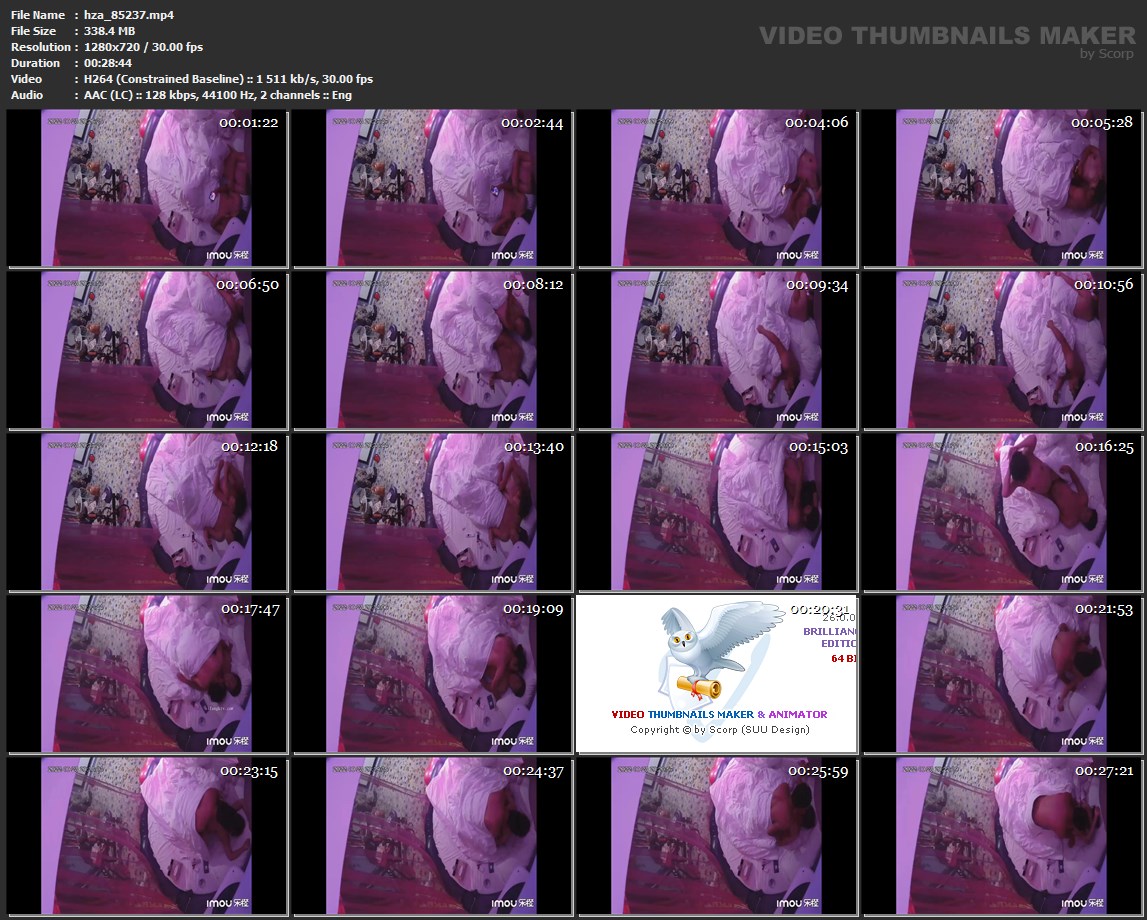Open the owl logo thumbnail at 00:20:31
The height and width of the screenshot is (920, 1147).
pyautogui.click(x=717, y=674)
